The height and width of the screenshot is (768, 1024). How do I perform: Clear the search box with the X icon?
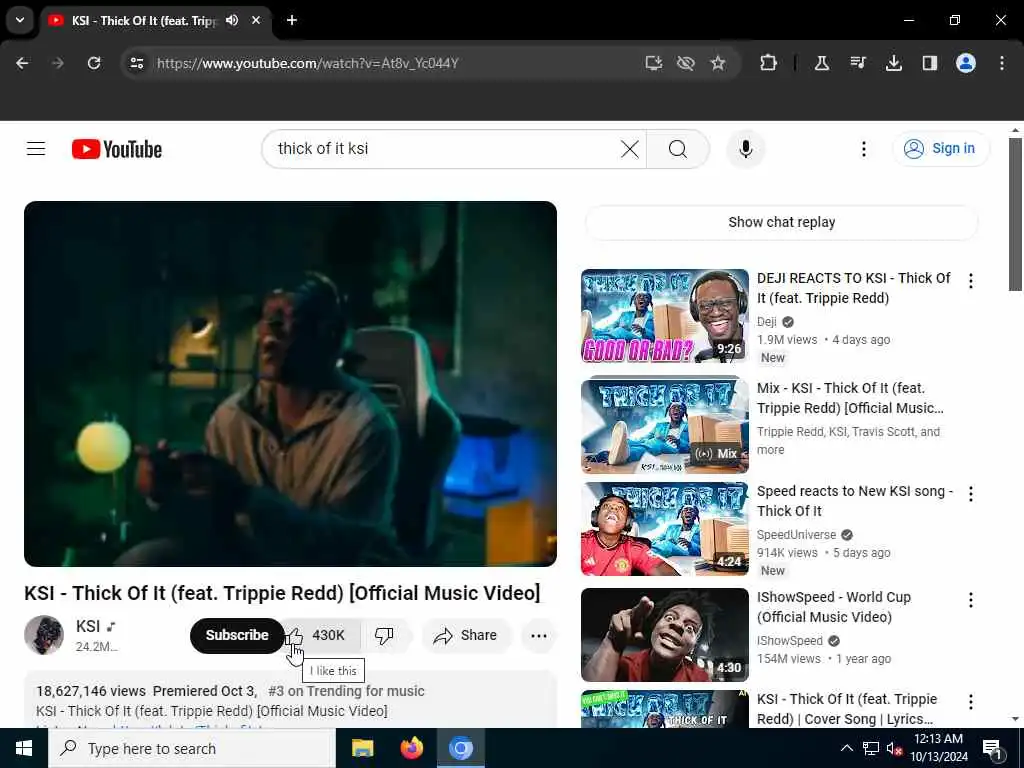[630, 149]
